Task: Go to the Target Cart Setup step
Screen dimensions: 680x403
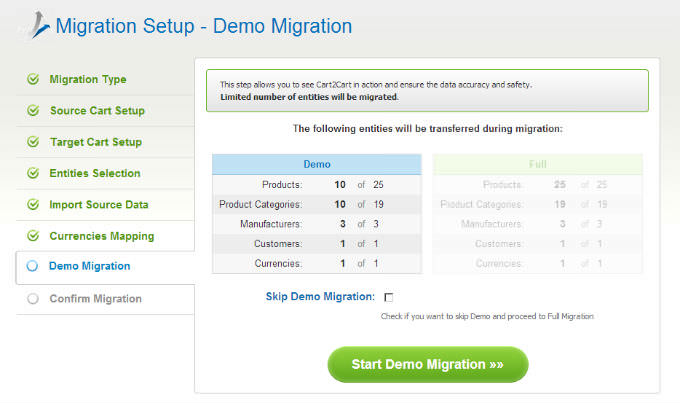Action: 96,142
